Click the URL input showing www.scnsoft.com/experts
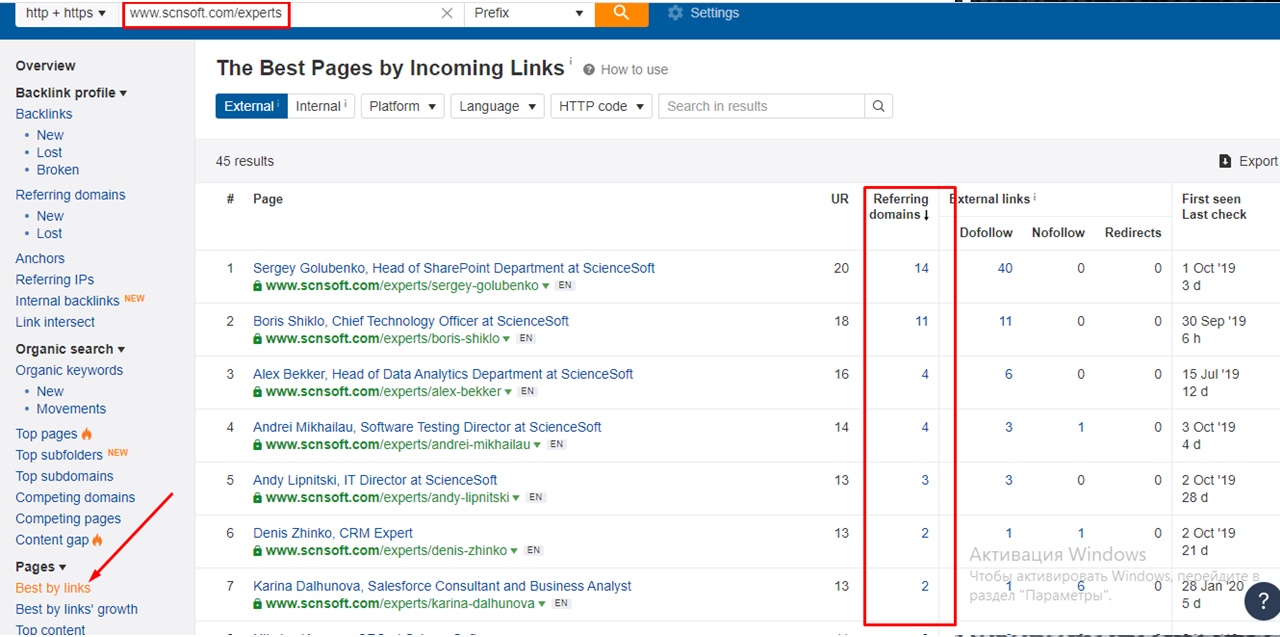The image size is (1280, 637). 205,13
